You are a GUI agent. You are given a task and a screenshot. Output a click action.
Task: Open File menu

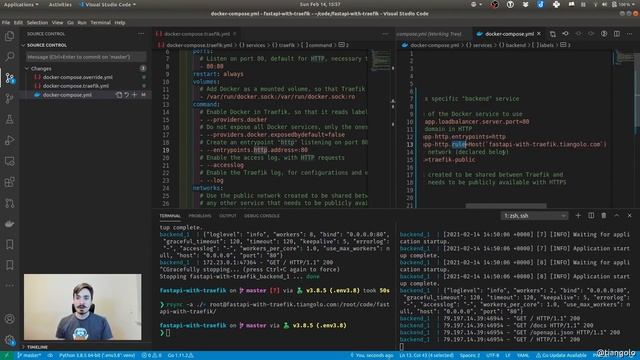(6, 22)
